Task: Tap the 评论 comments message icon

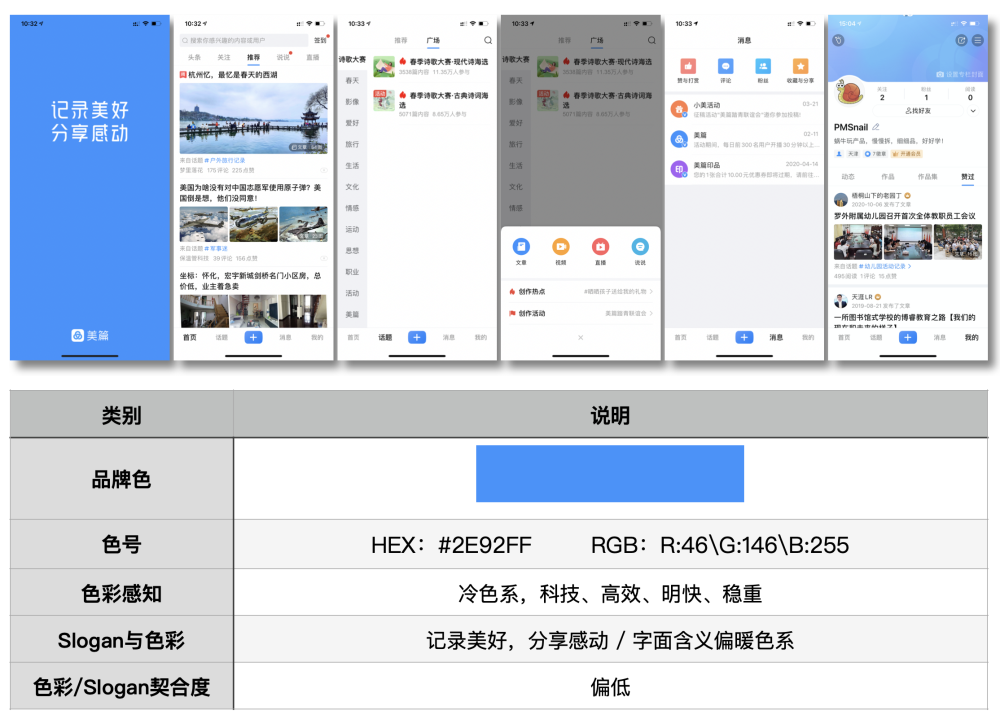Action: pyautogui.click(x=725, y=66)
